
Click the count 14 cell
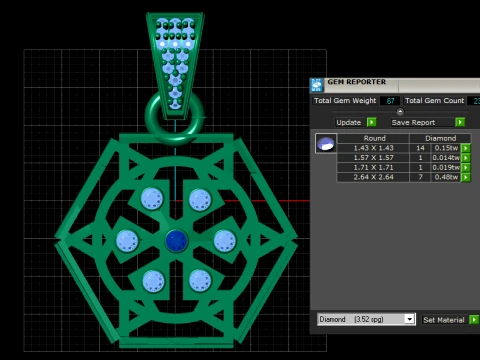click(x=420, y=148)
